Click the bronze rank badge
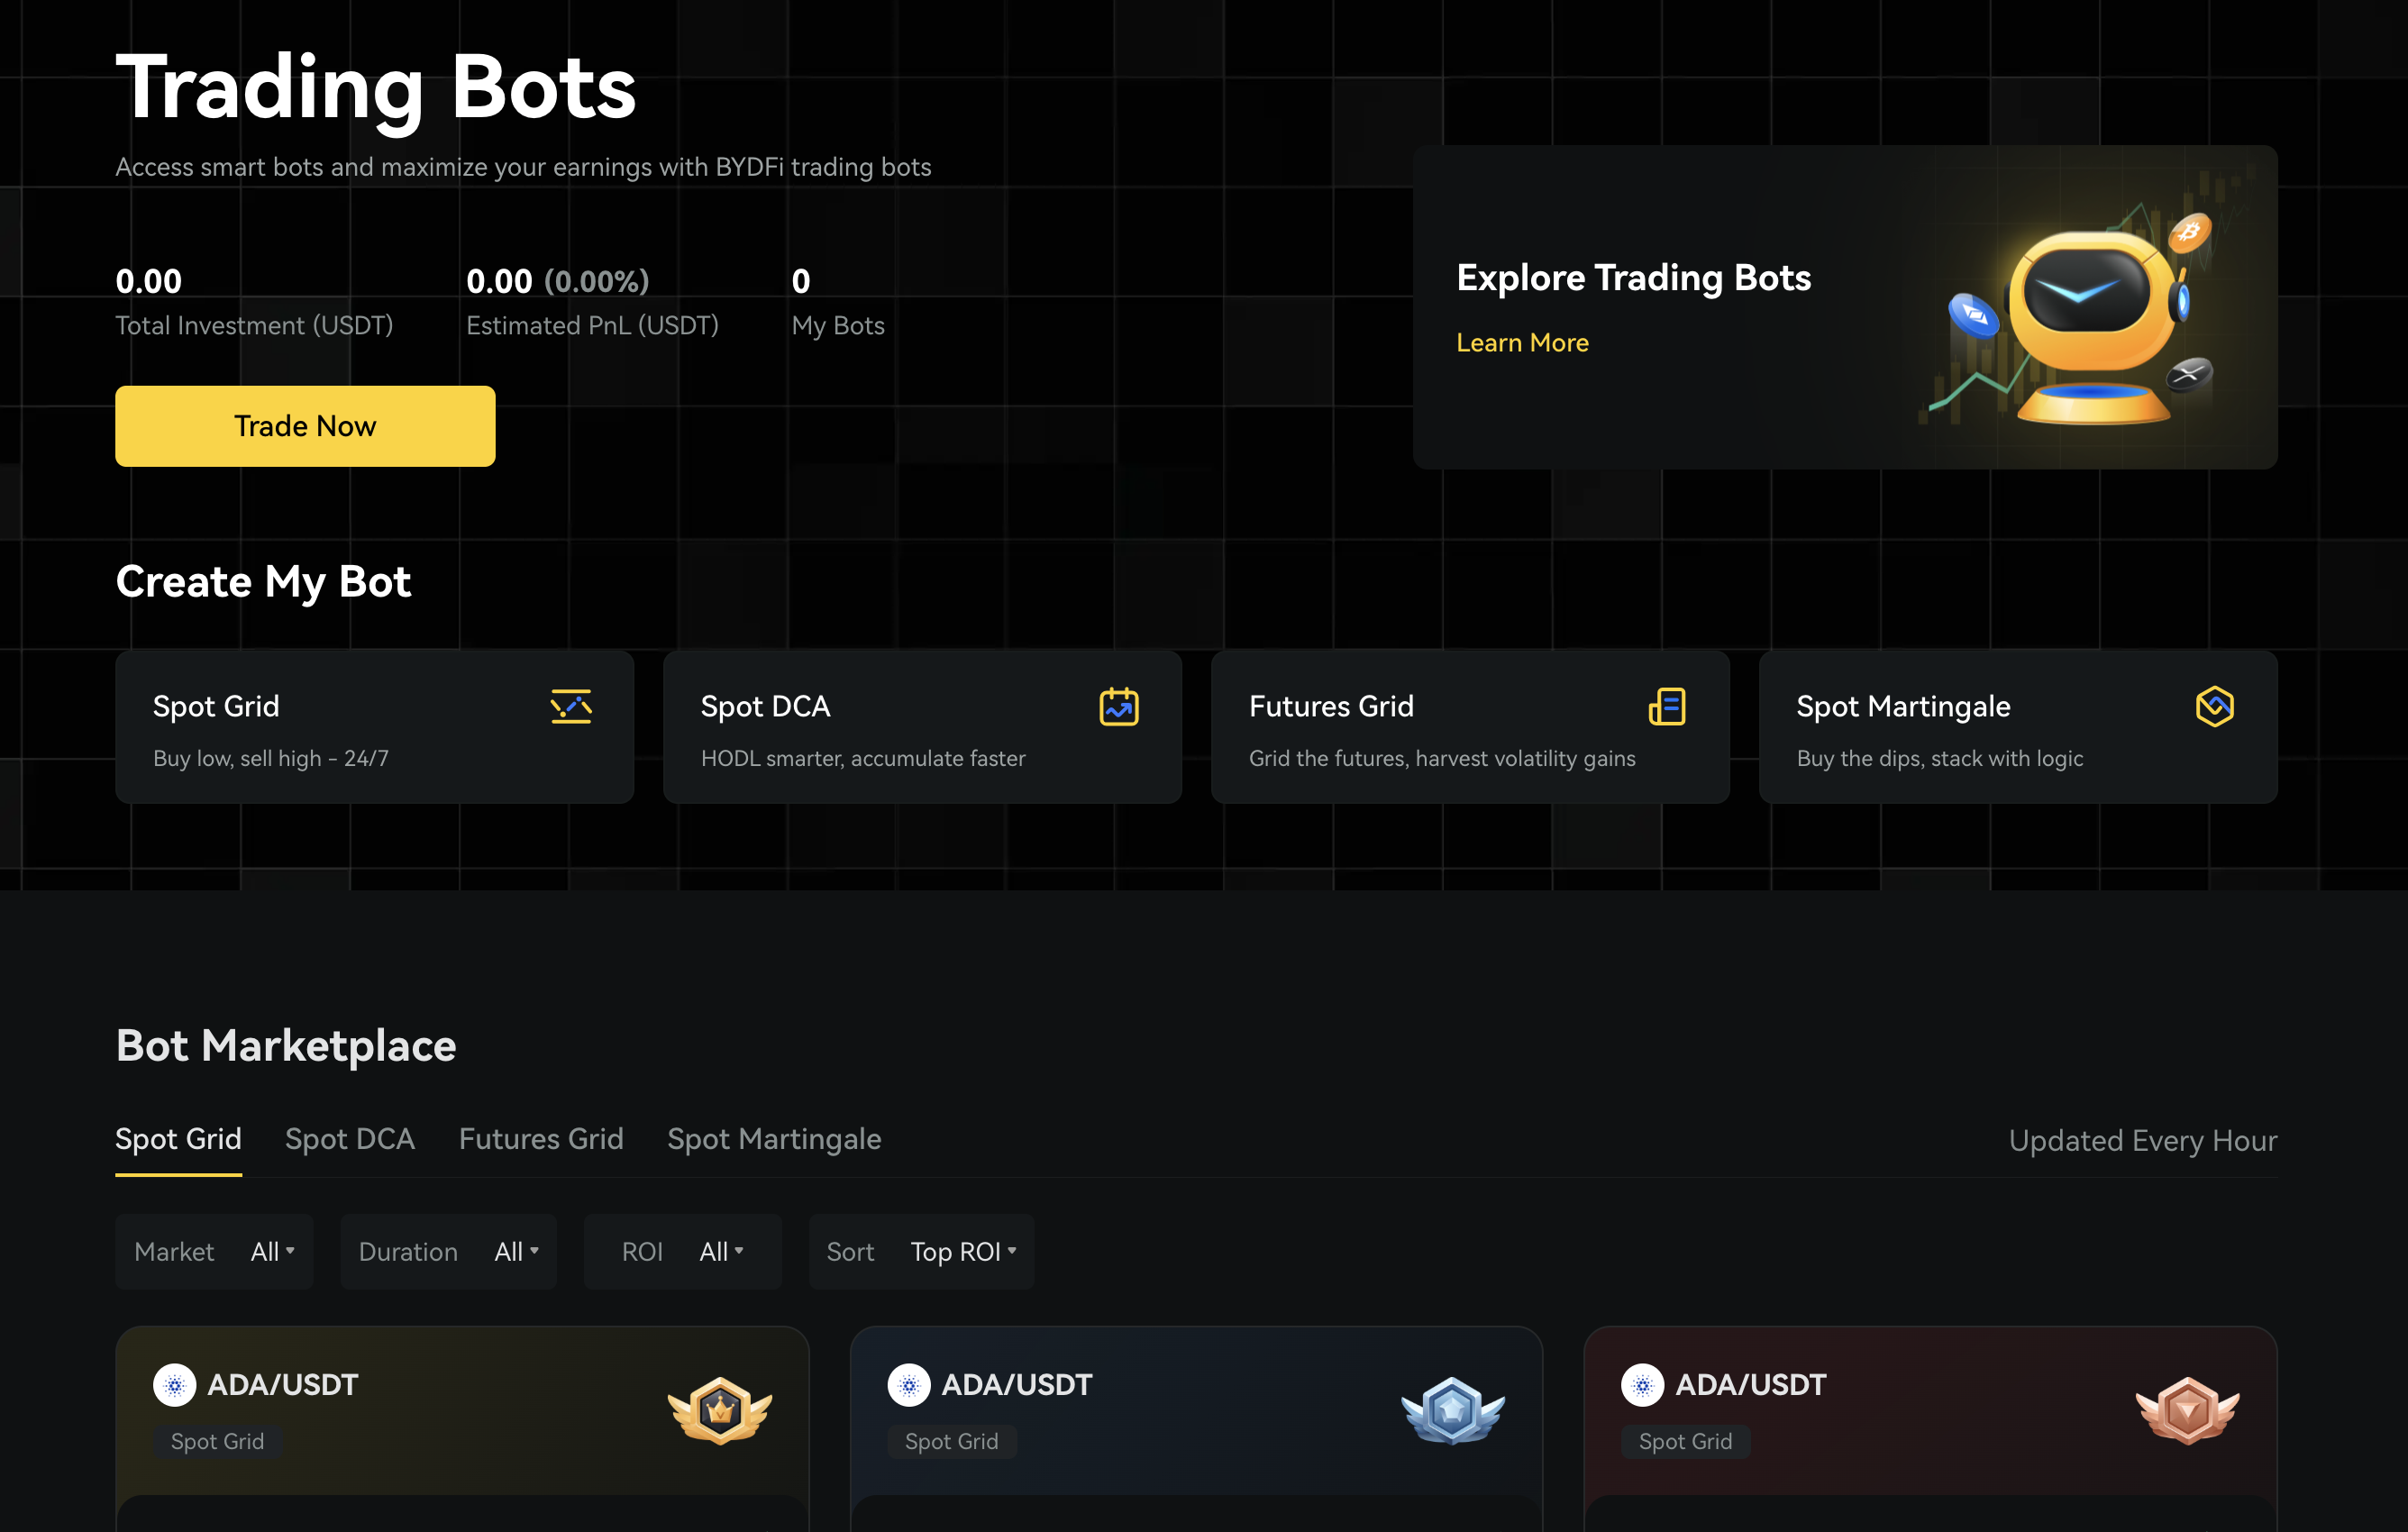The width and height of the screenshot is (2408, 1532). [x=2187, y=1410]
